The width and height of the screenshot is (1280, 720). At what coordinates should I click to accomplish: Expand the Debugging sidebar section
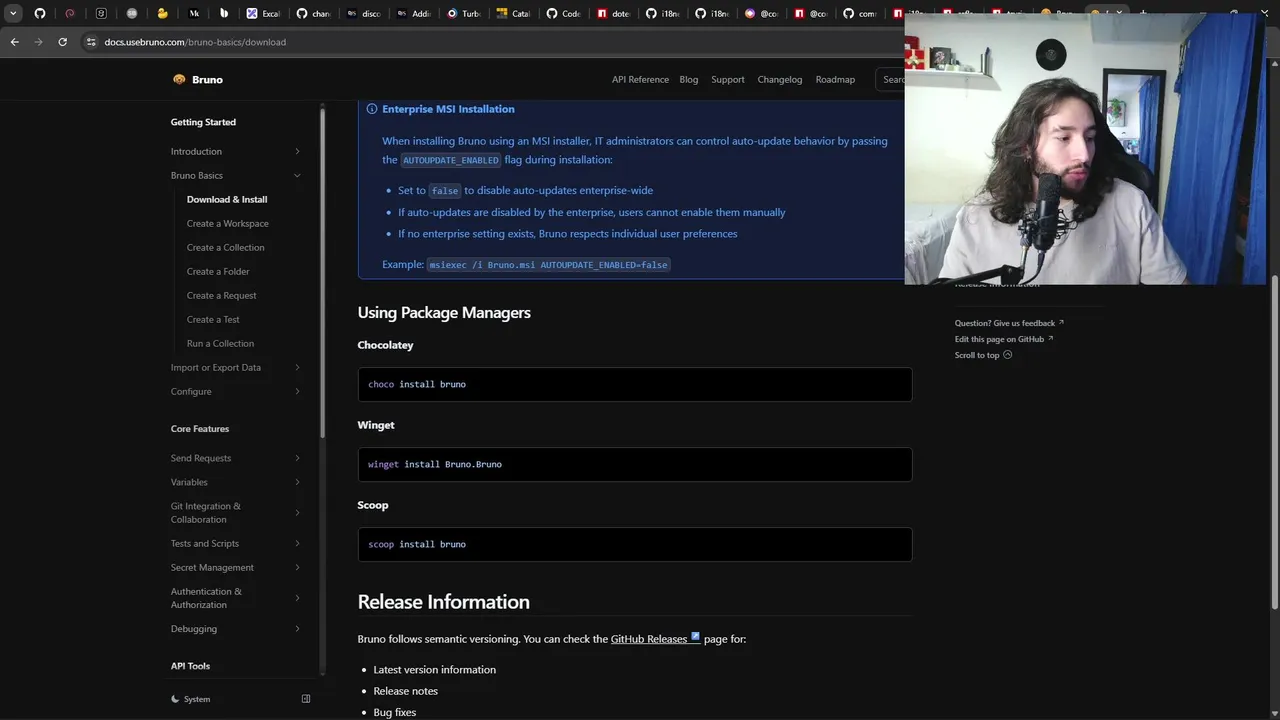236,629
